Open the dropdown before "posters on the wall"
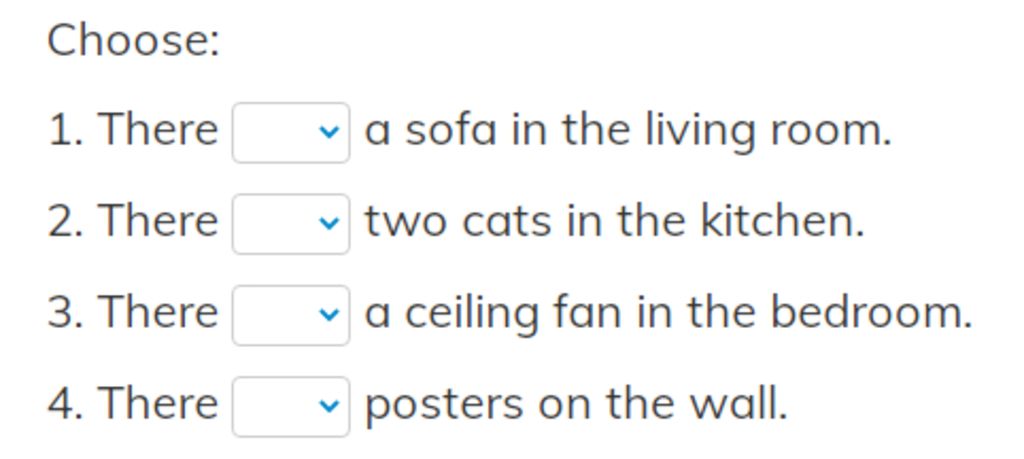This screenshot has height=459, width=1024. click(291, 407)
